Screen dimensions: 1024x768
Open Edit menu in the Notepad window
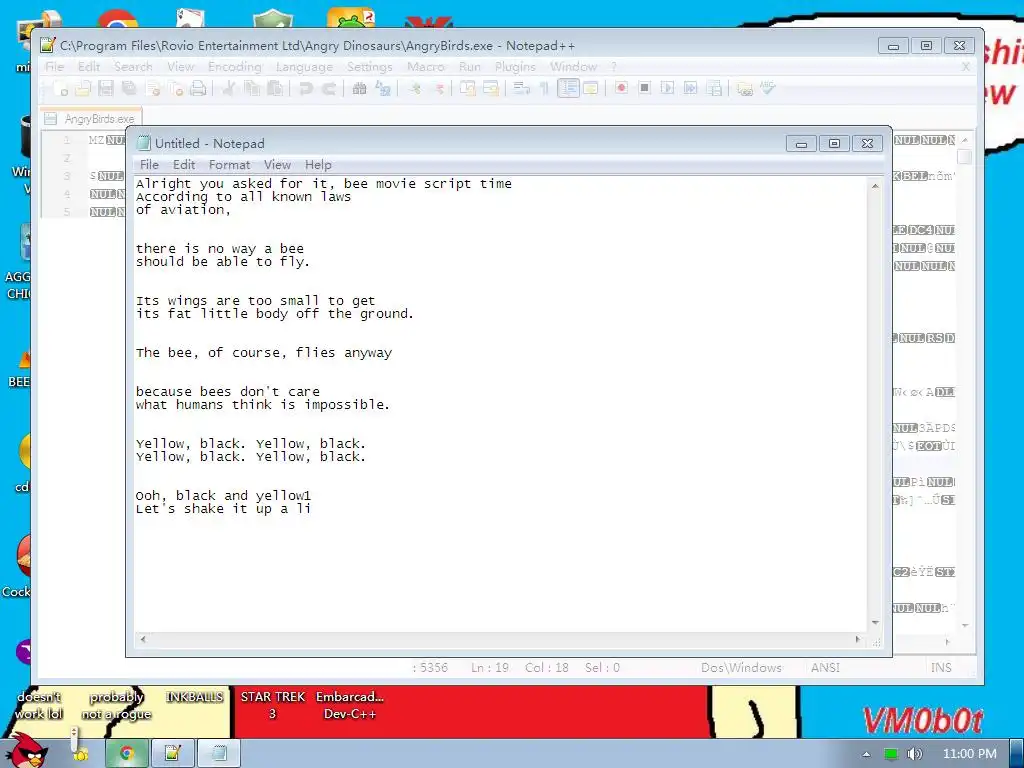184,165
